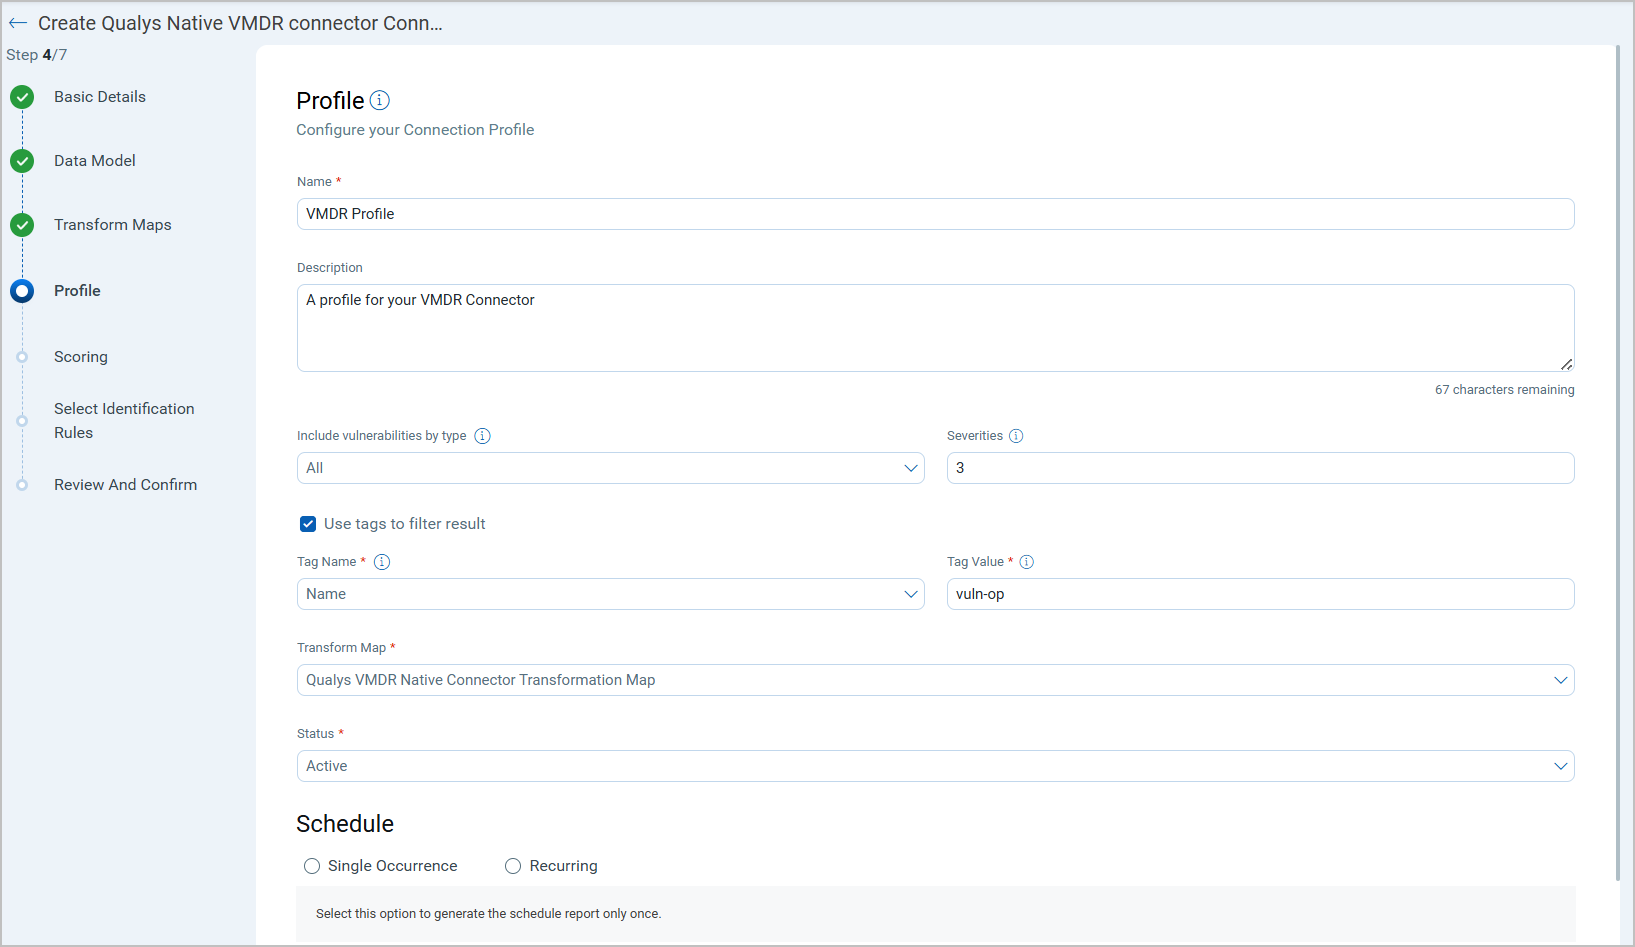The height and width of the screenshot is (947, 1635).
Task: Click the Basic Details completed checkmark icon
Action: click(x=22, y=97)
